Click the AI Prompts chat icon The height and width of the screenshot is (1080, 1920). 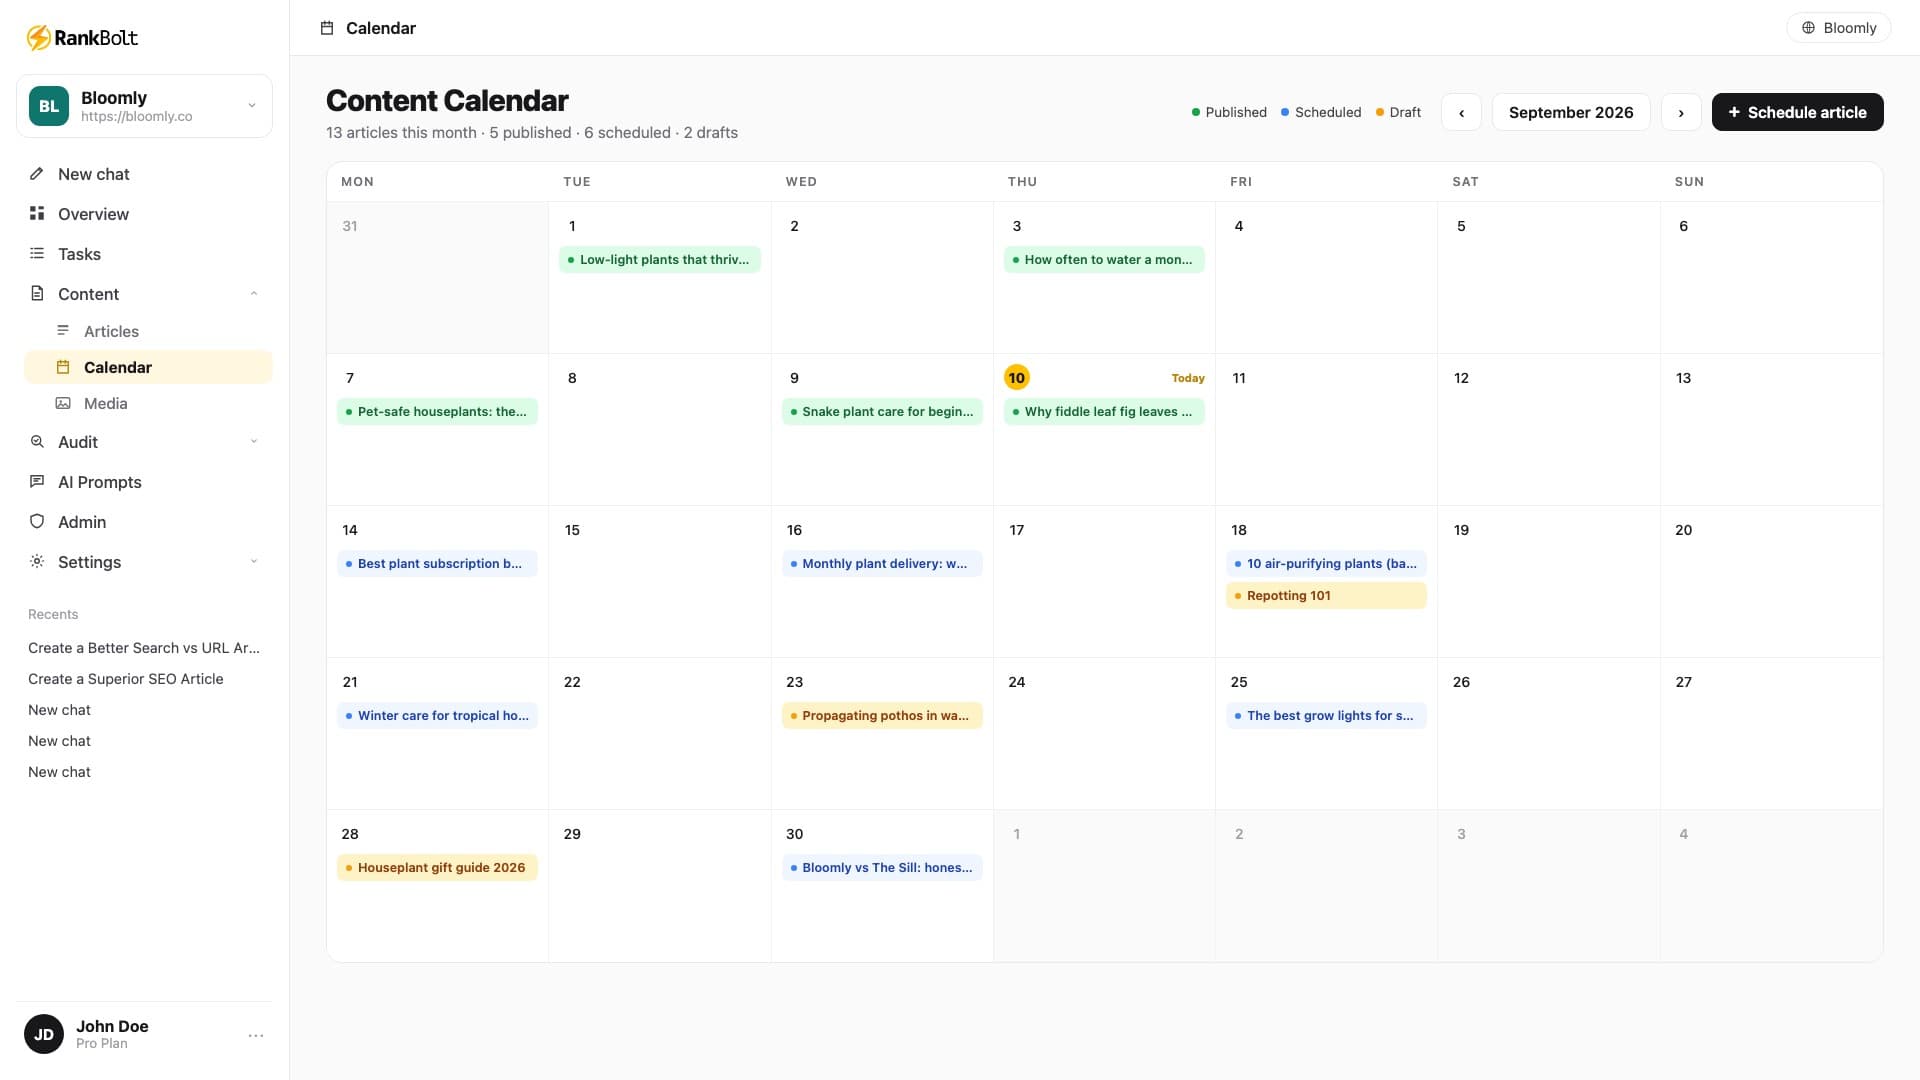[37, 481]
